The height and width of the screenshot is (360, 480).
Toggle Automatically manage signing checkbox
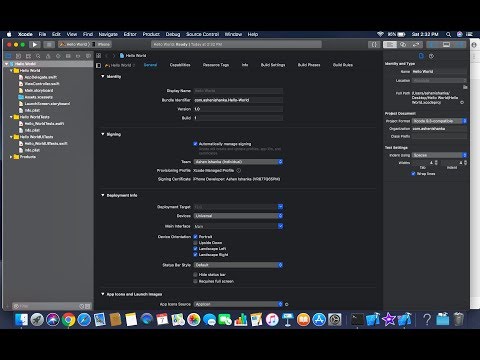pos(195,144)
